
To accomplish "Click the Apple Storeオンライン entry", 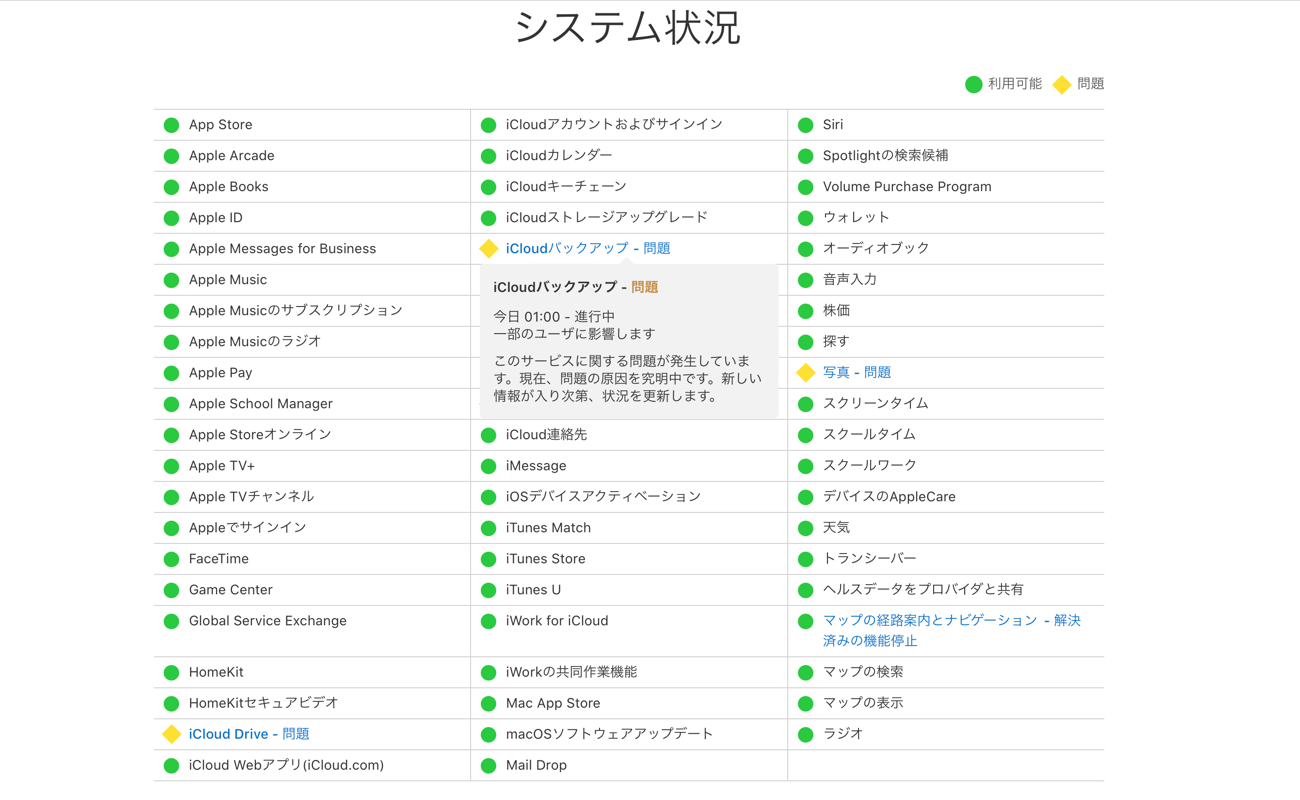I will point(260,435).
